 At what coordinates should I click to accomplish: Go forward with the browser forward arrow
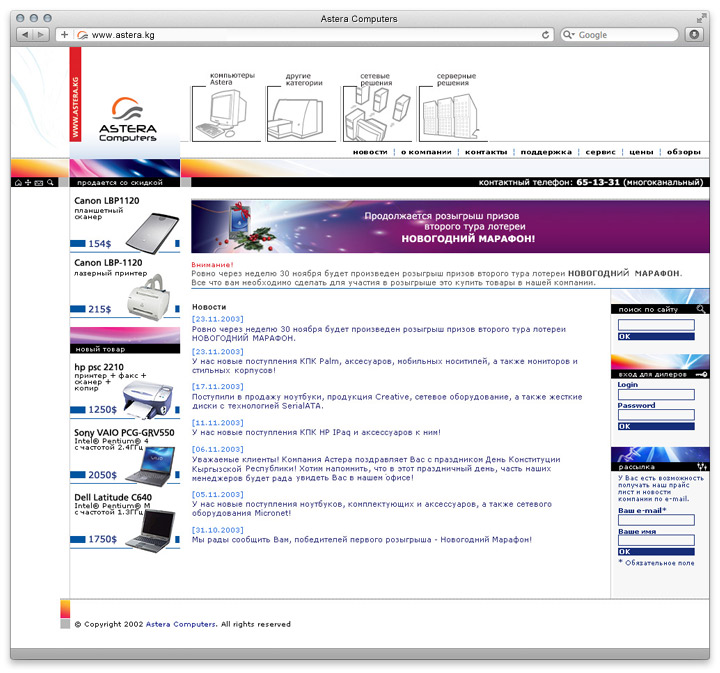(41, 34)
